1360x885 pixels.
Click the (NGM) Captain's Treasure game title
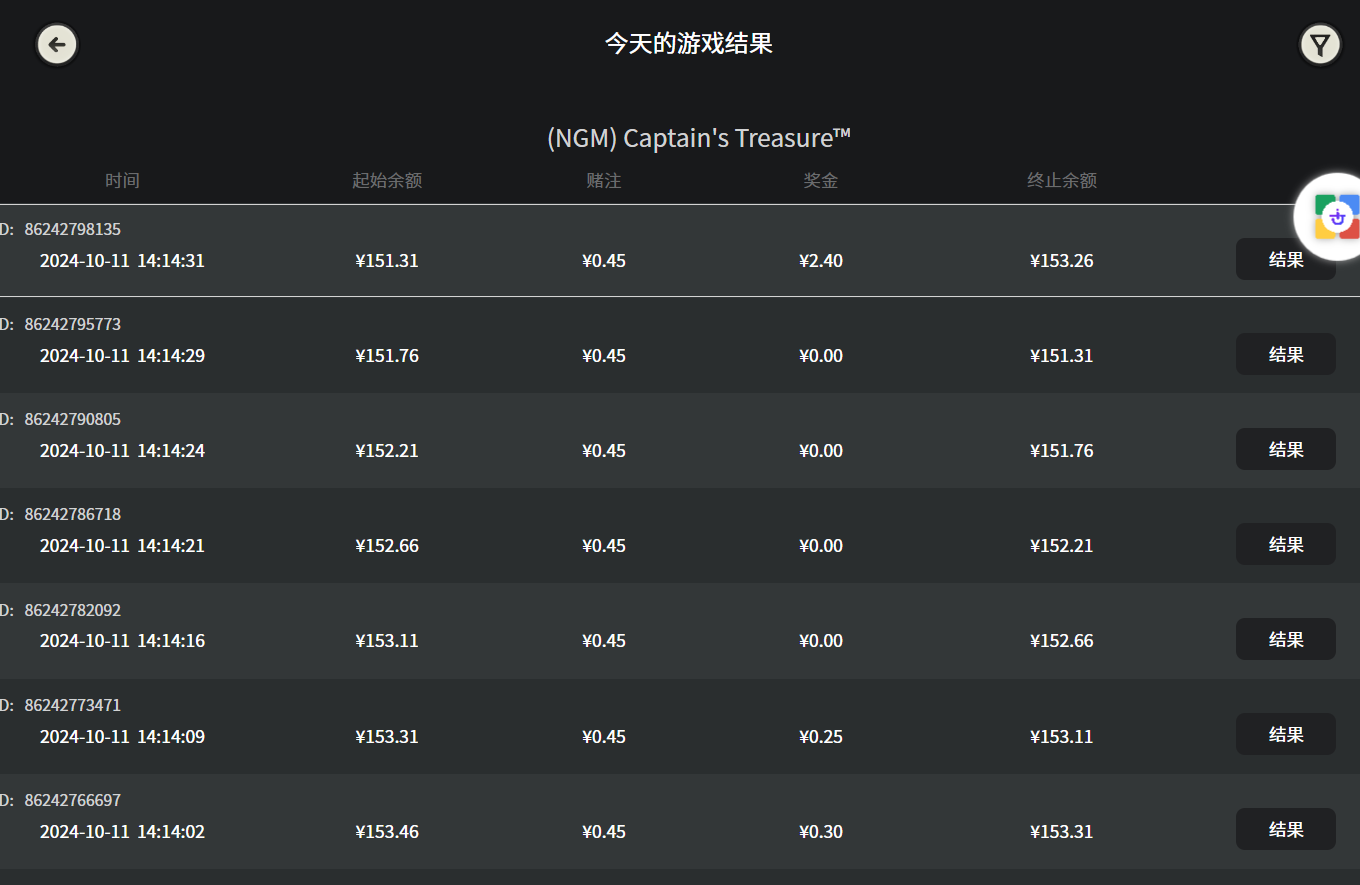tap(698, 138)
